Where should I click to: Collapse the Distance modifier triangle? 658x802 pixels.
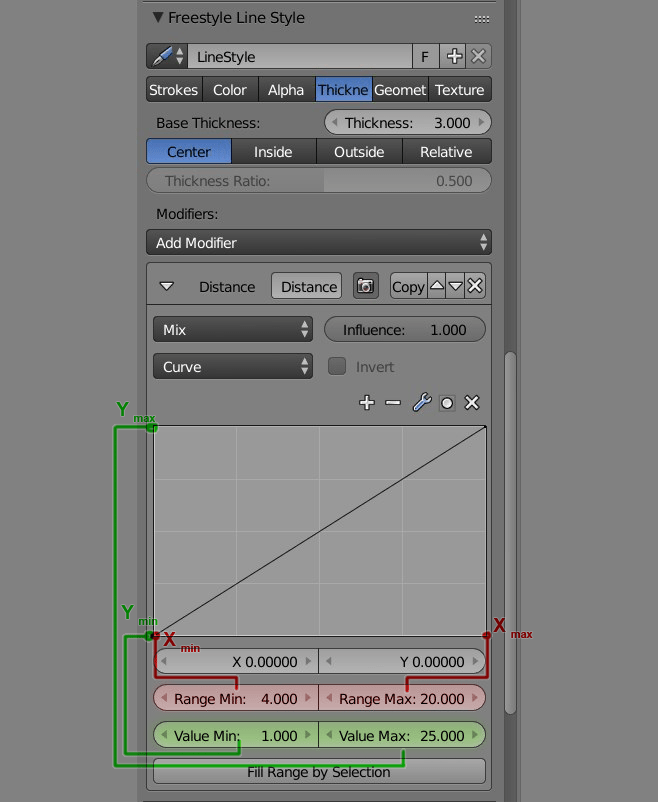167,286
